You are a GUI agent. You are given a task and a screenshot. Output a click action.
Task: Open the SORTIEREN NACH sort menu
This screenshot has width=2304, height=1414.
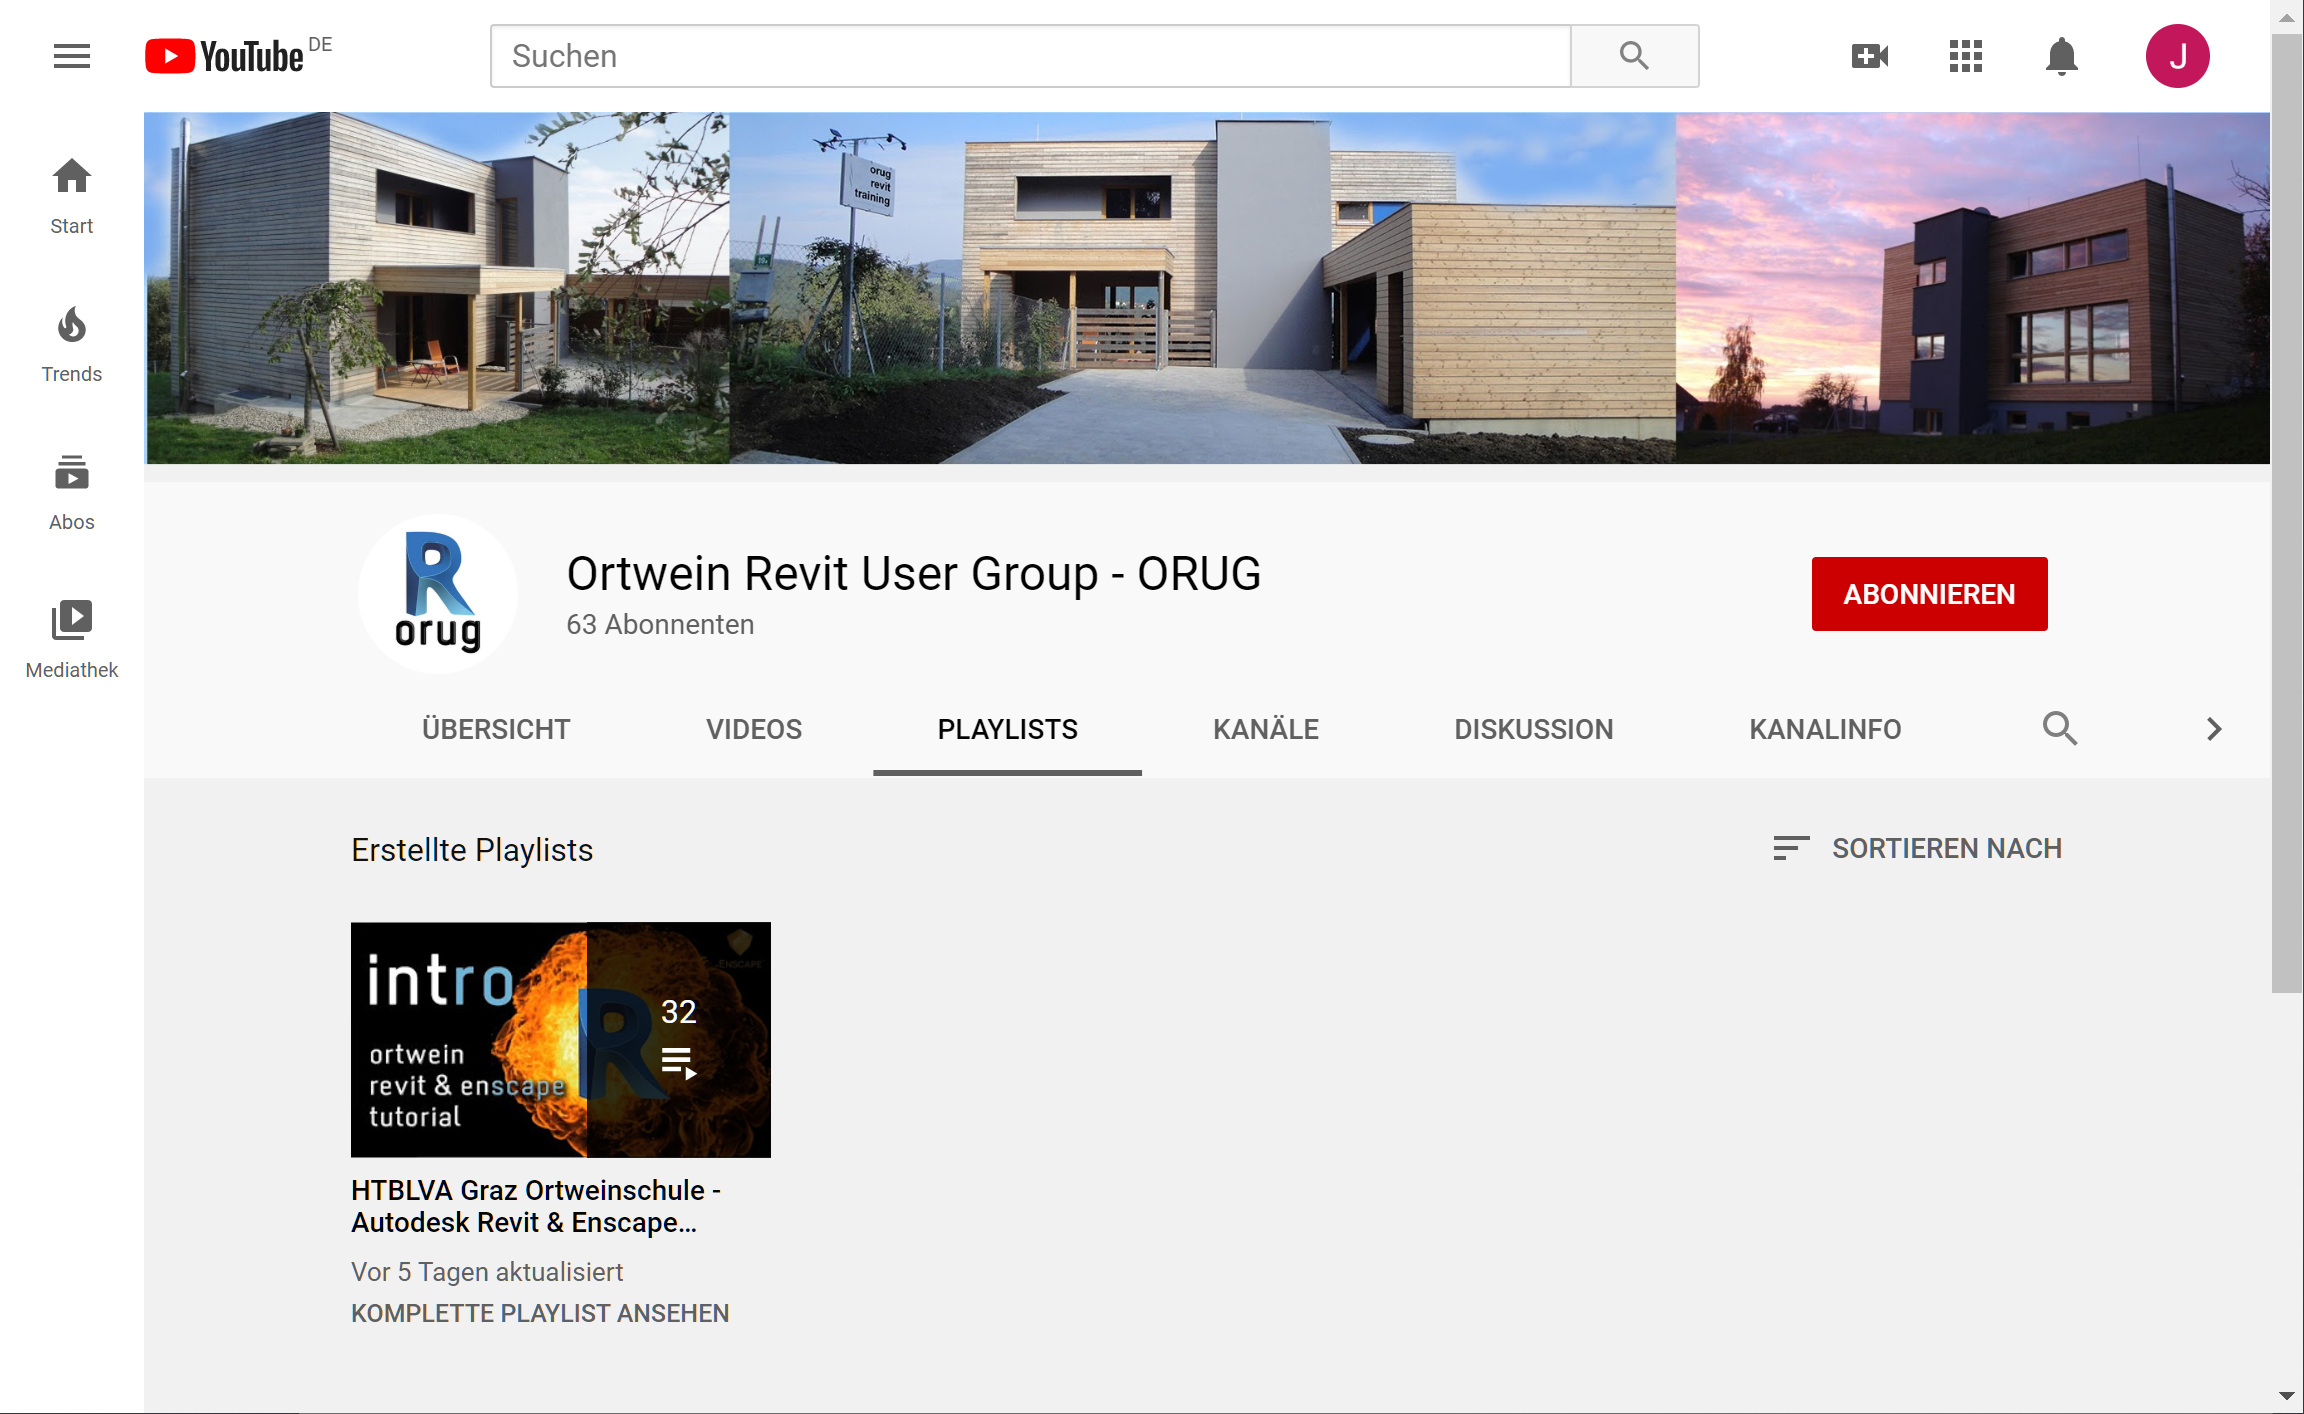tap(1917, 848)
